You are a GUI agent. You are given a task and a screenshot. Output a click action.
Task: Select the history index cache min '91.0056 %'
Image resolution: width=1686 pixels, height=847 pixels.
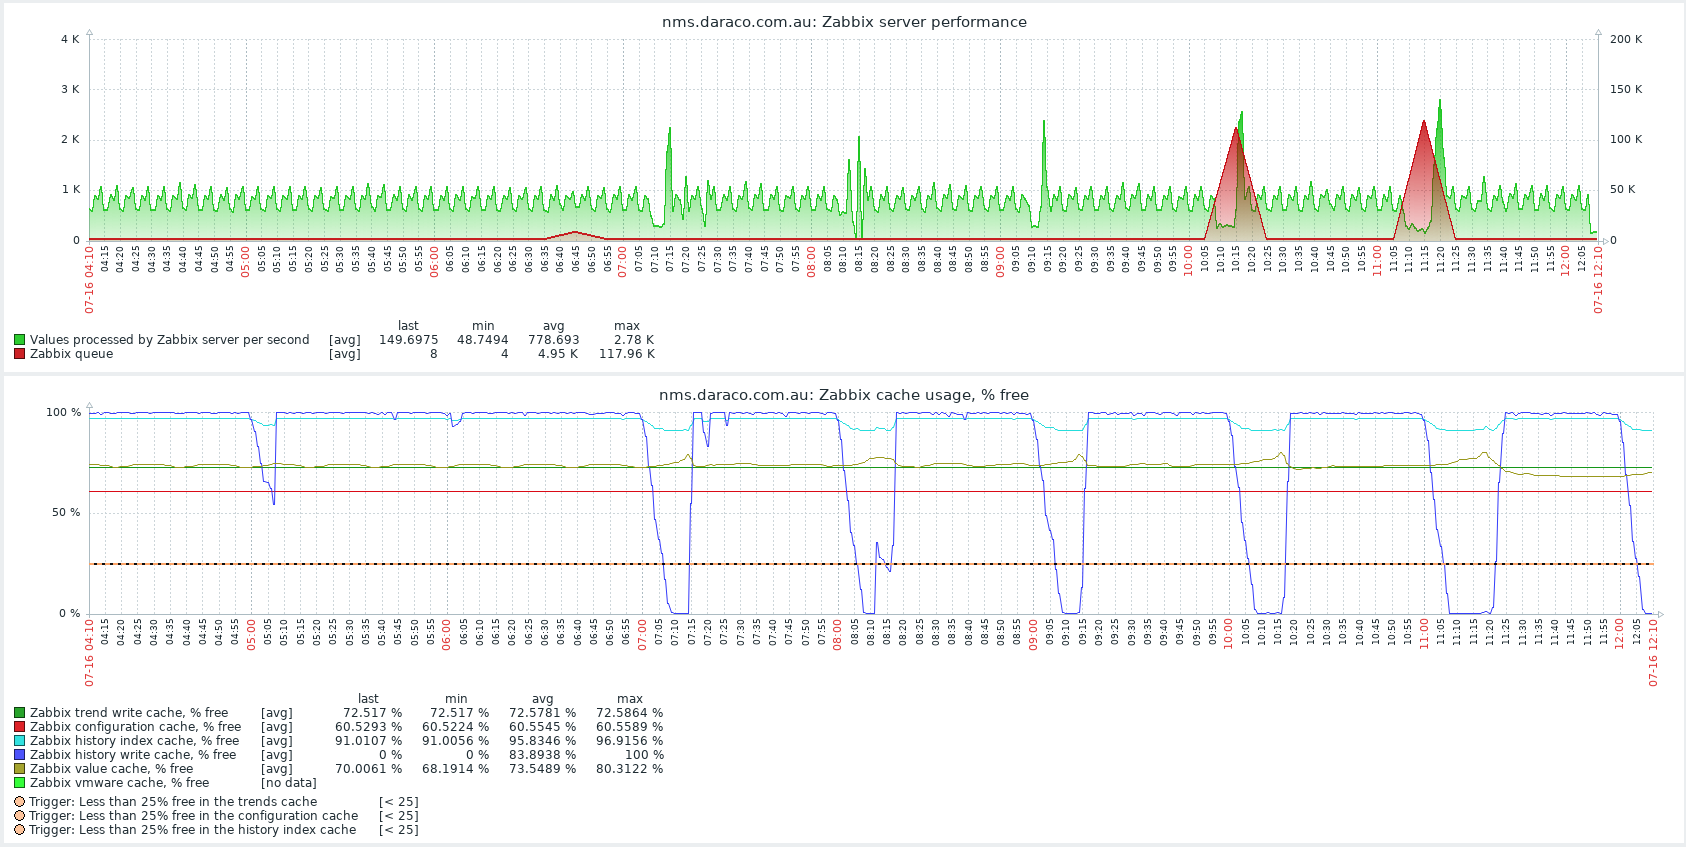[455, 741]
